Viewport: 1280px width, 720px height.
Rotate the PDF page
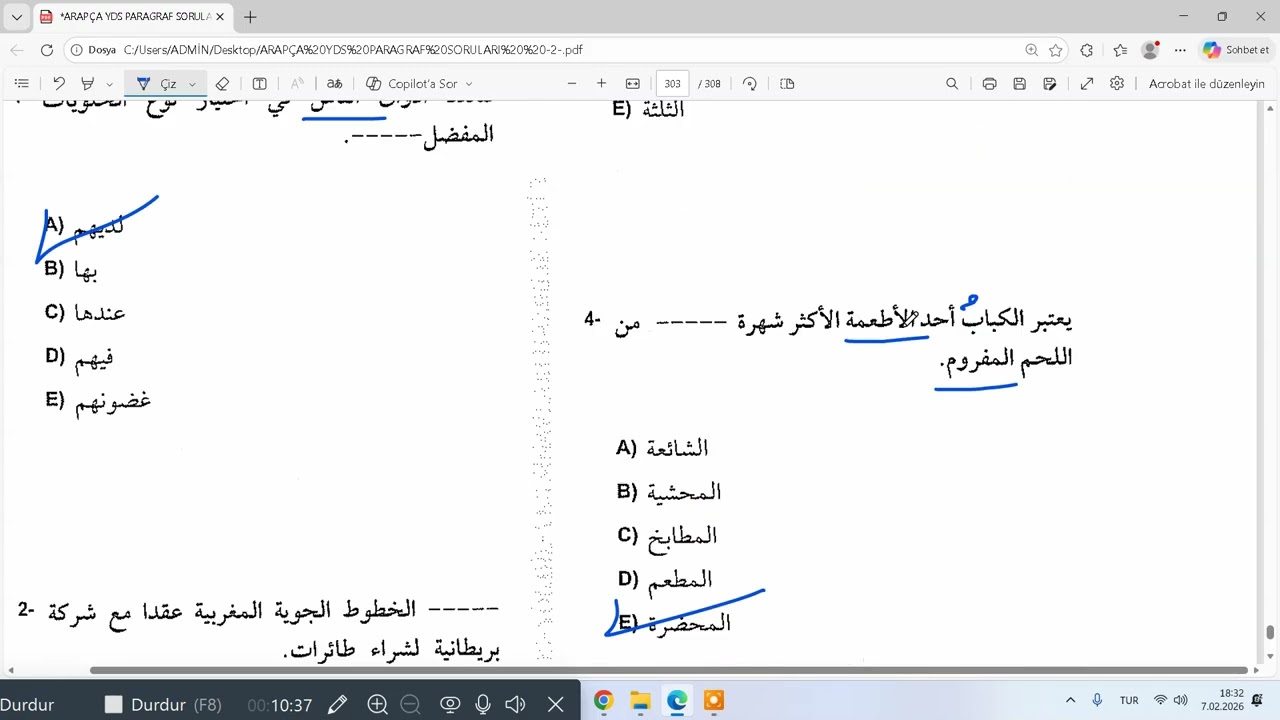750,84
